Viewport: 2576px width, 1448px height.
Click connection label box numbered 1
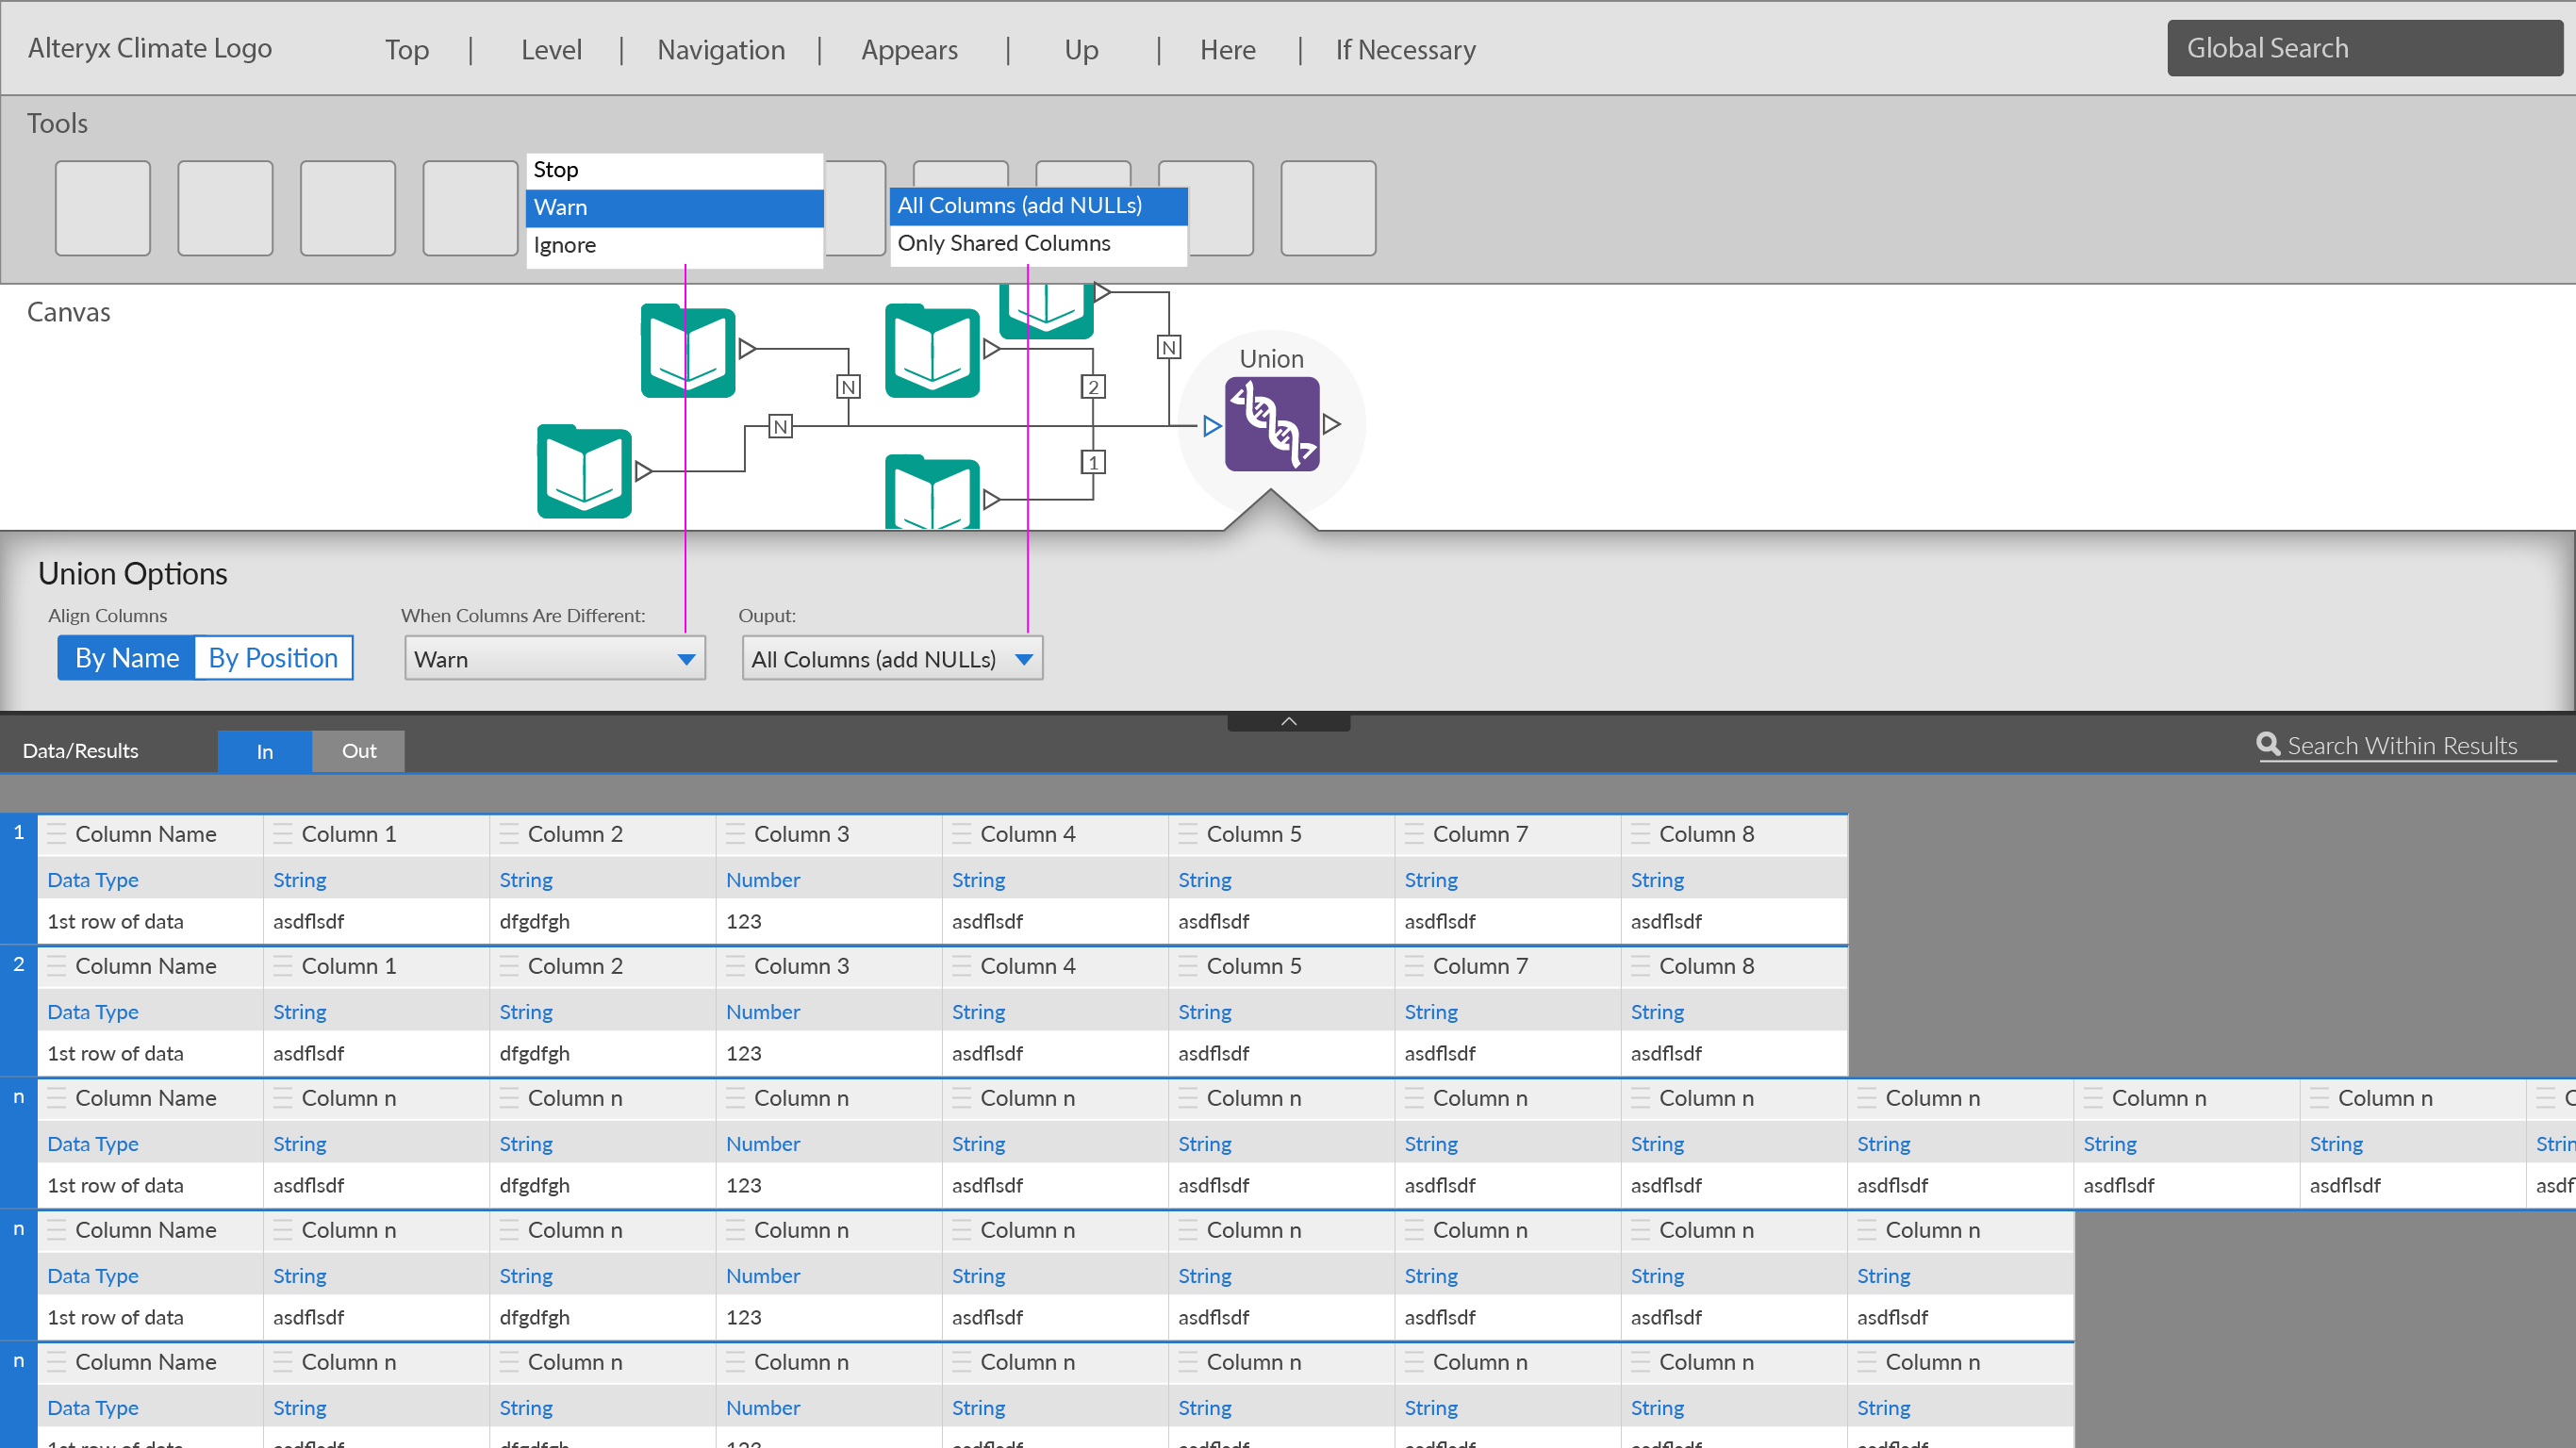click(x=1093, y=462)
